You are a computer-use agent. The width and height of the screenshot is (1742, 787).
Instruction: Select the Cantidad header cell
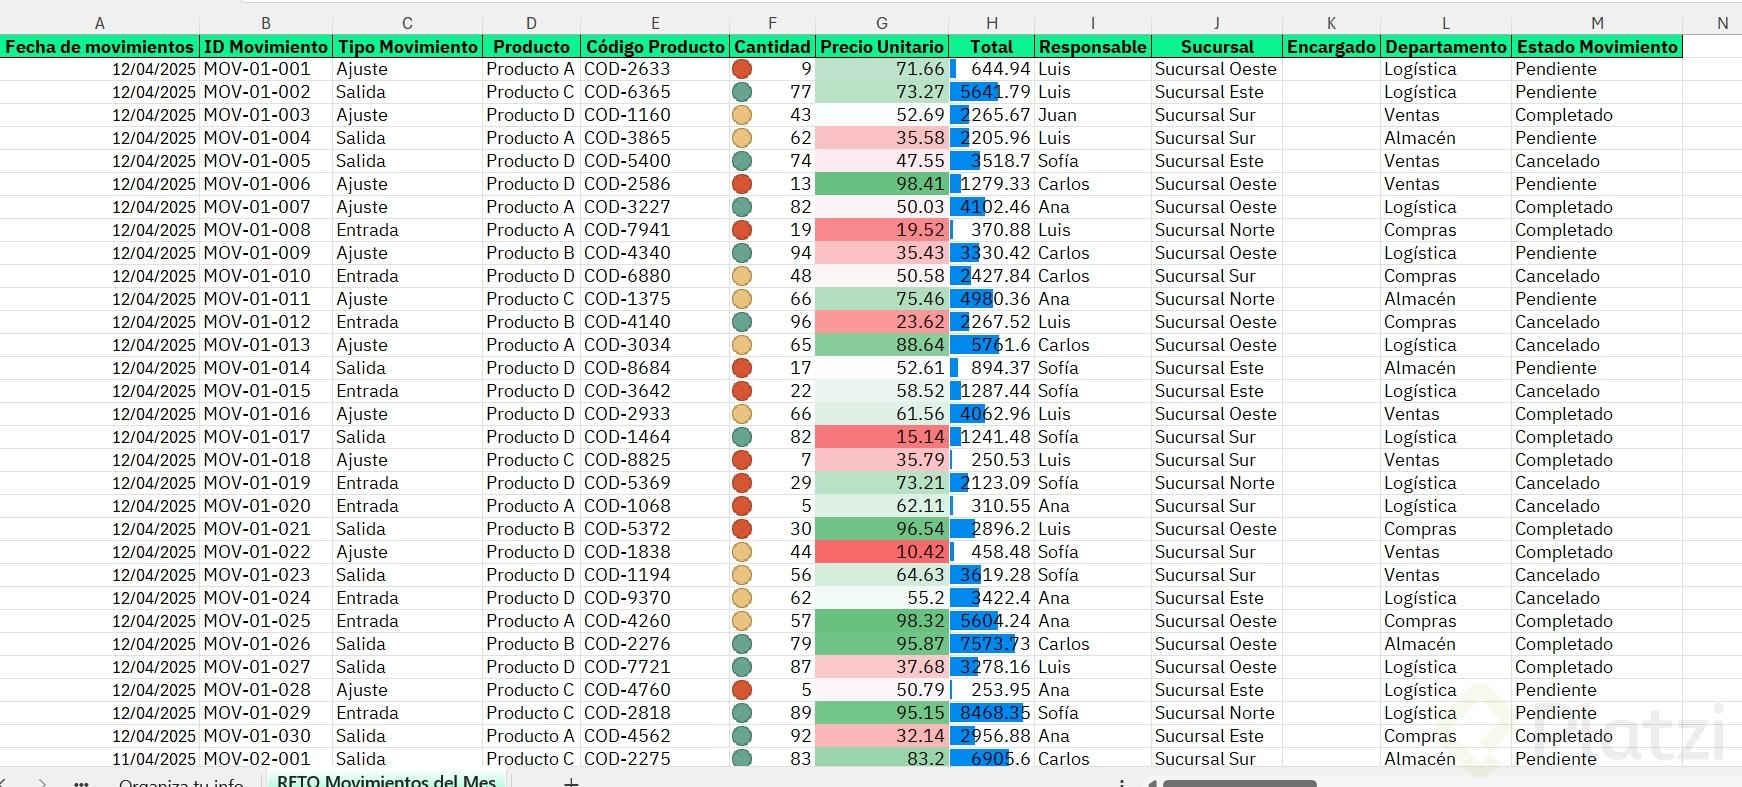click(x=772, y=46)
